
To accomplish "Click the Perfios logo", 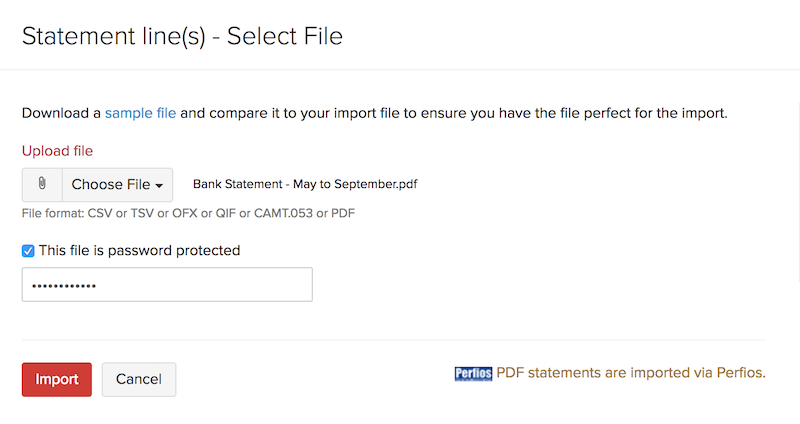I will tap(473, 374).
